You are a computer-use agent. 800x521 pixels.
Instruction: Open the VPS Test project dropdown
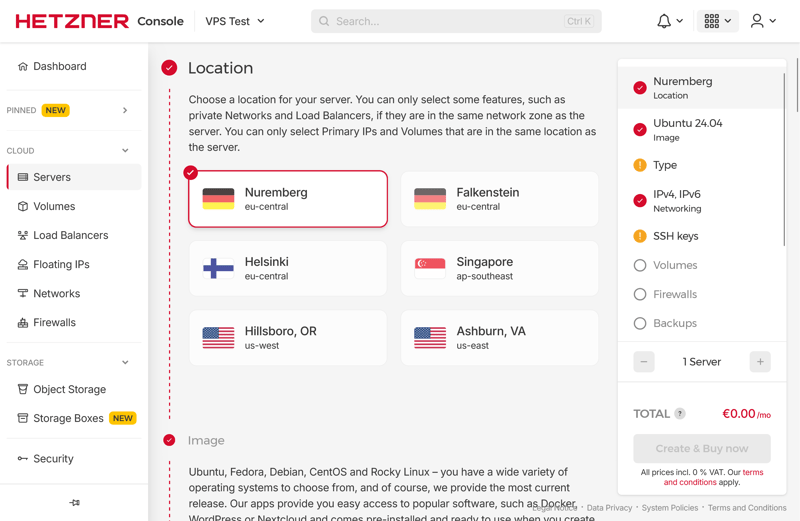235,21
